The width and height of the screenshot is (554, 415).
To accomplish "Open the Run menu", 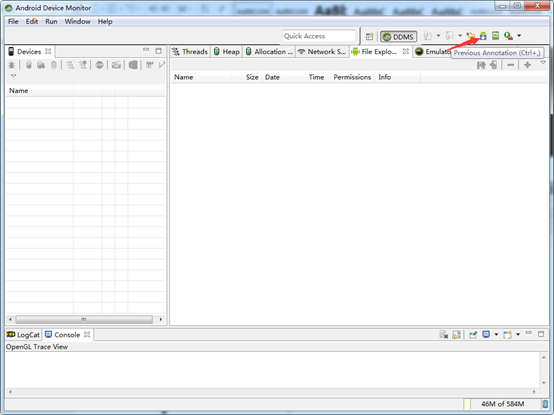I will (51, 22).
